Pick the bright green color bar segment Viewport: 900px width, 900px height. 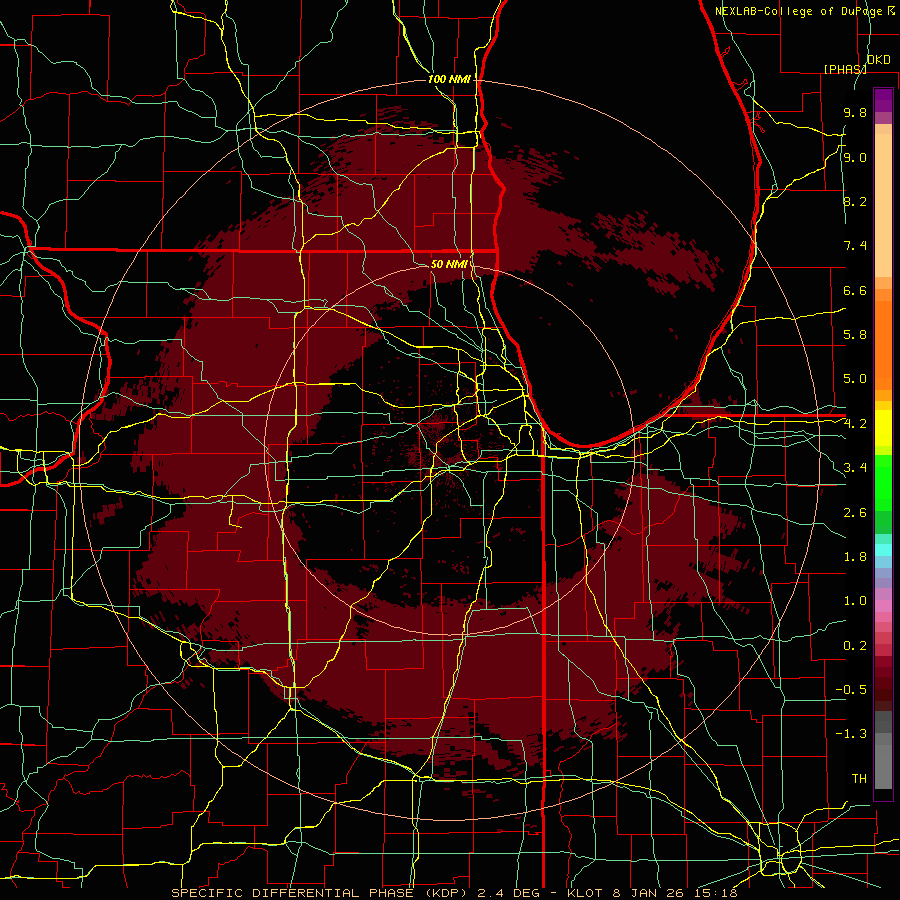[883, 482]
